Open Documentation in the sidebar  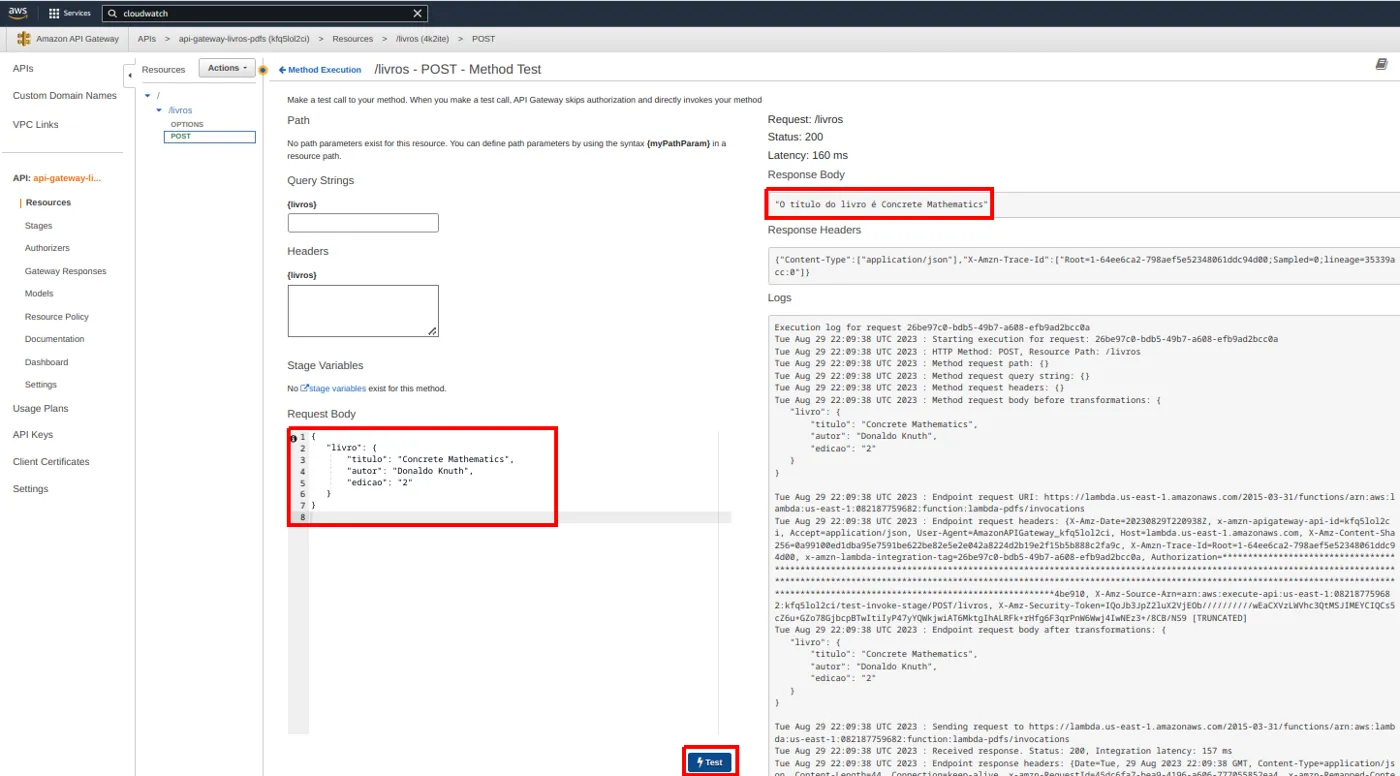pyautogui.click(x=55, y=339)
